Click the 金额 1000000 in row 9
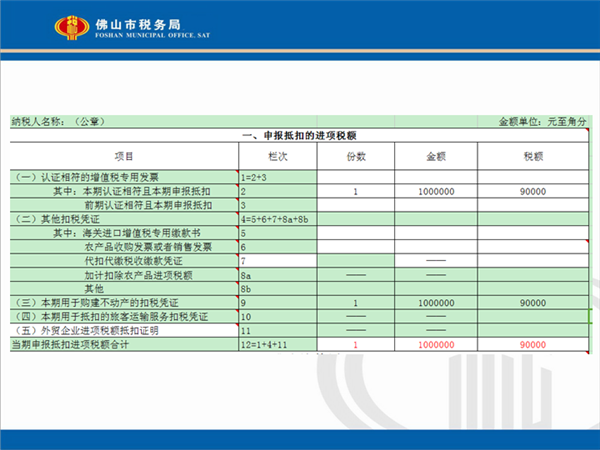600x450 pixels. click(436, 303)
